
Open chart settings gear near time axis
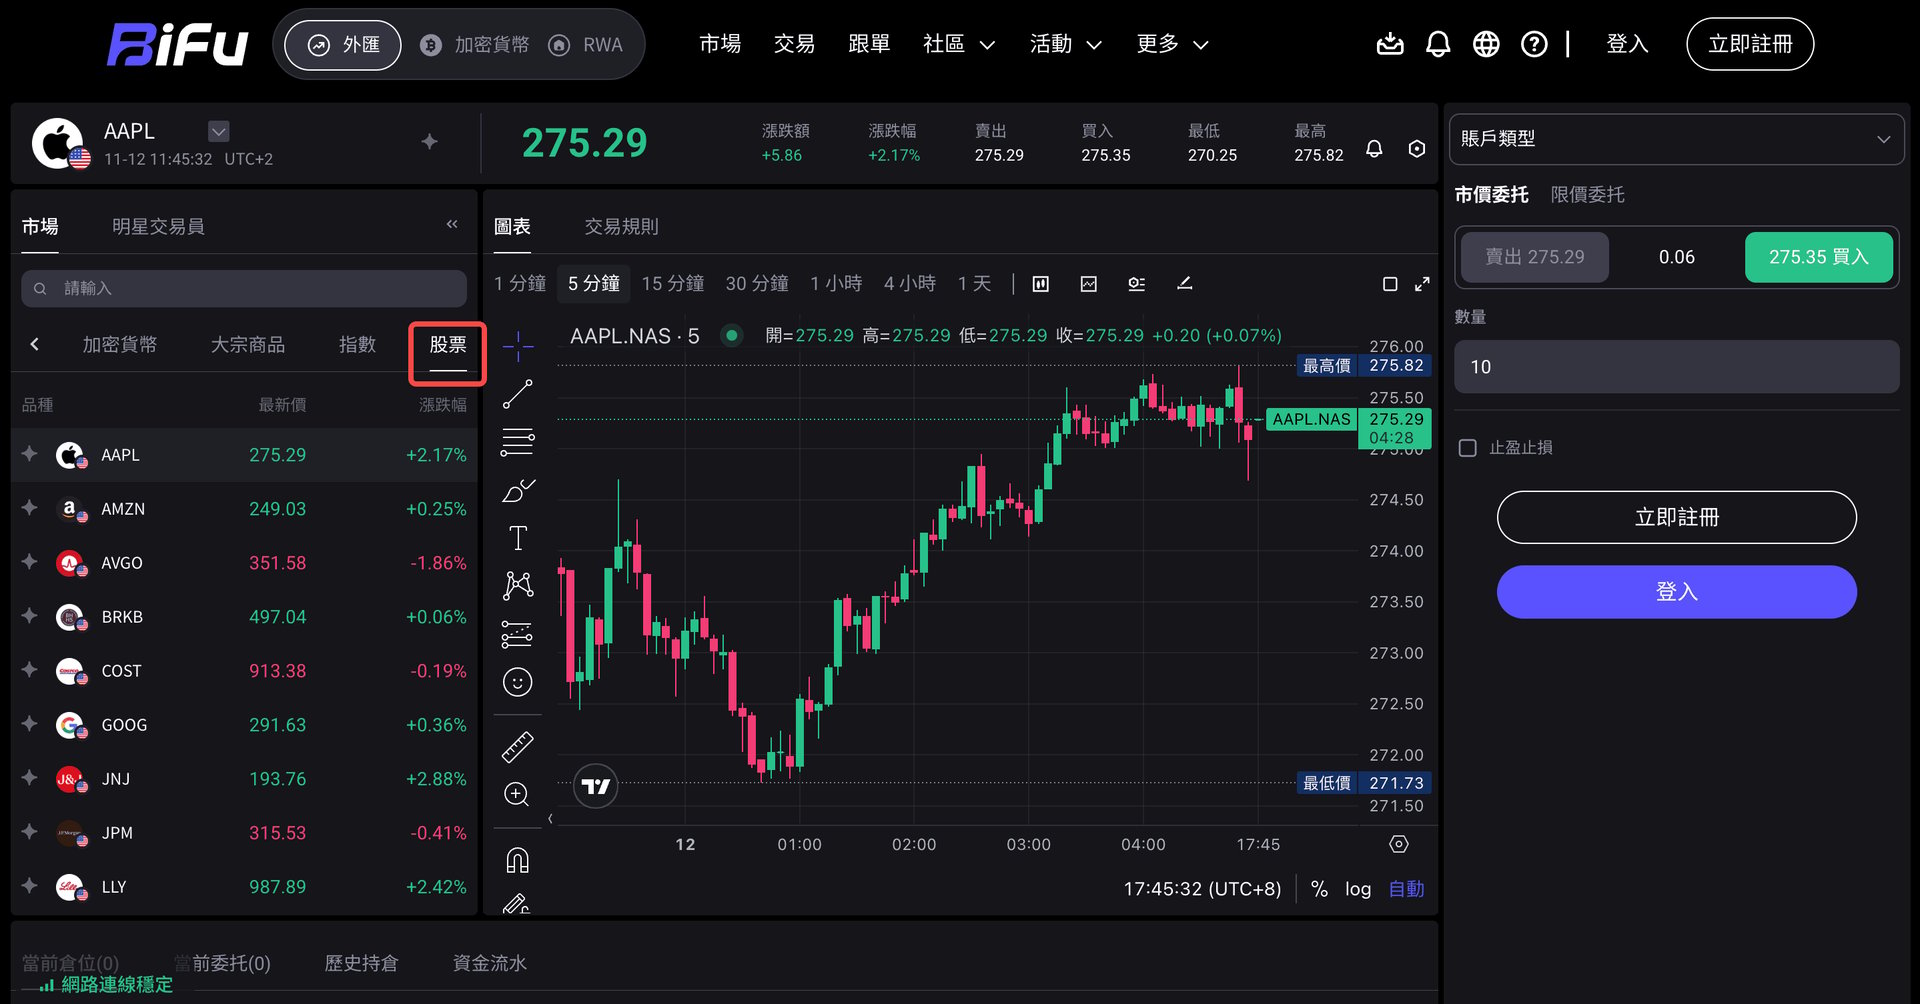pos(1399,844)
